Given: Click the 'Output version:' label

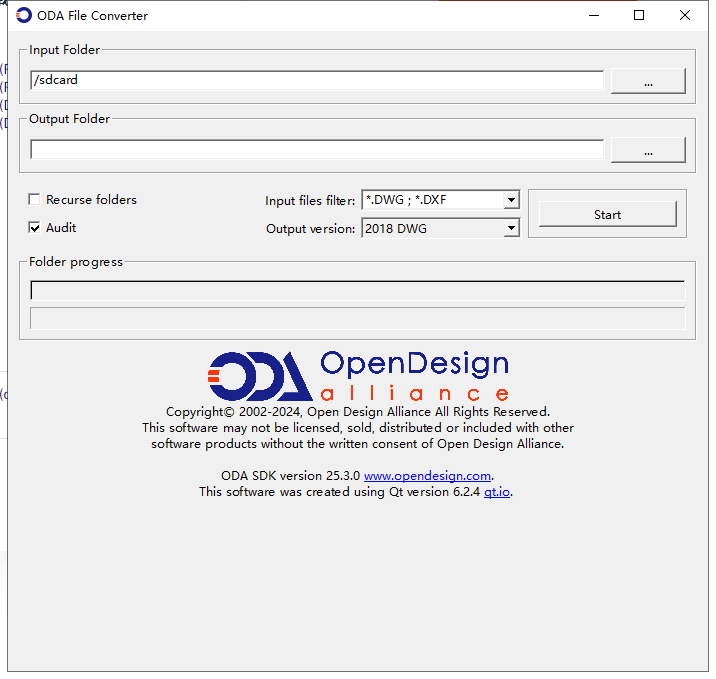Looking at the screenshot, I should 311,229.
